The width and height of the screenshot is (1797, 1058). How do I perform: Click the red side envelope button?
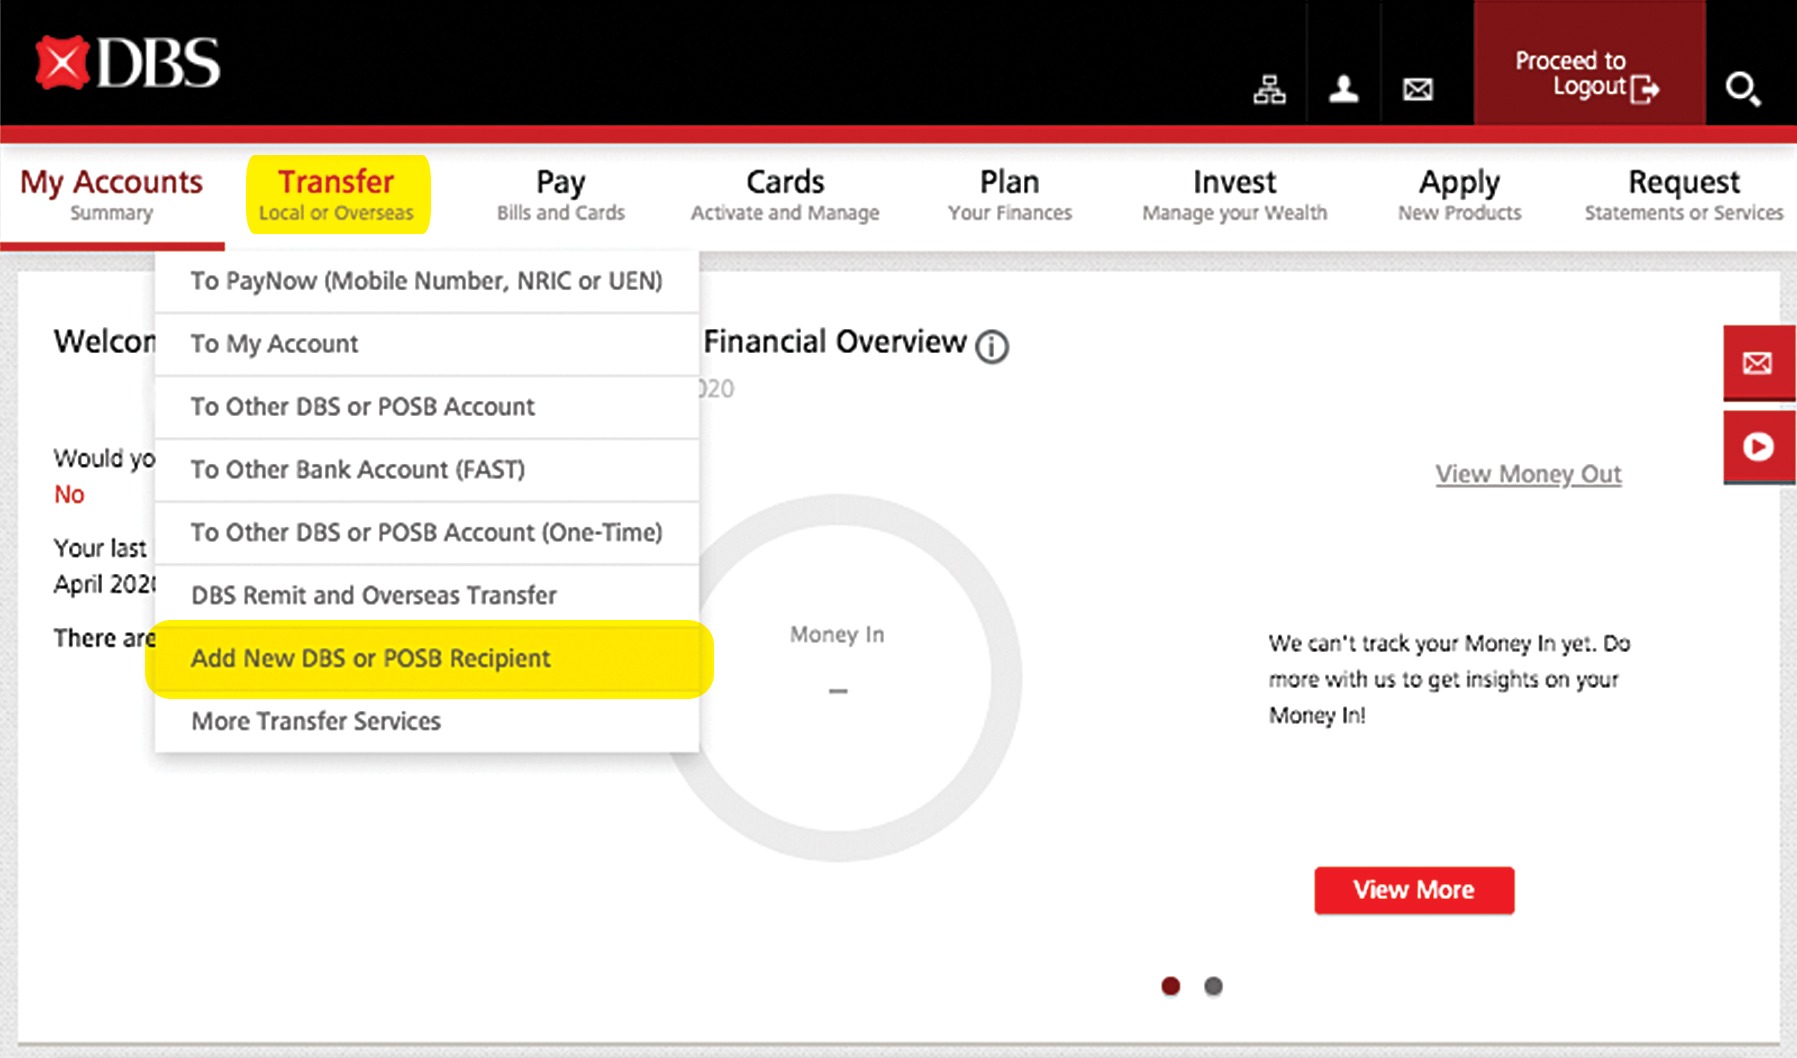(x=1758, y=363)
